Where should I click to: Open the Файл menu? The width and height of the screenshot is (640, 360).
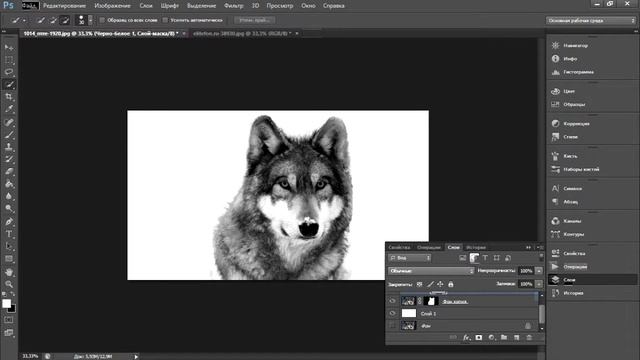[30, 6]
